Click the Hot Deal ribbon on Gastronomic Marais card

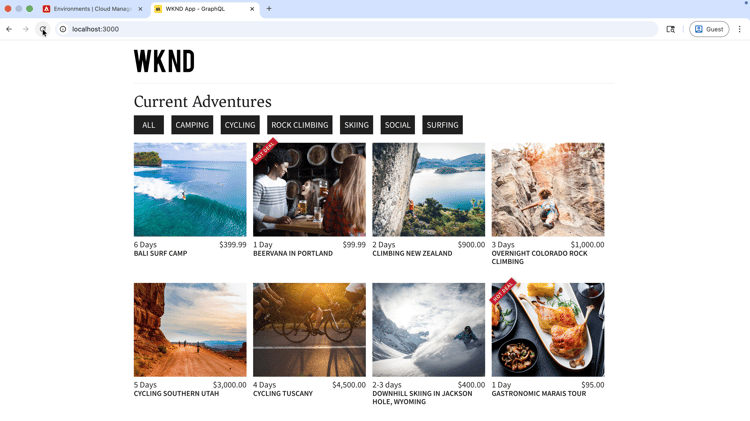pyautogui.click(x=503, y=291)
